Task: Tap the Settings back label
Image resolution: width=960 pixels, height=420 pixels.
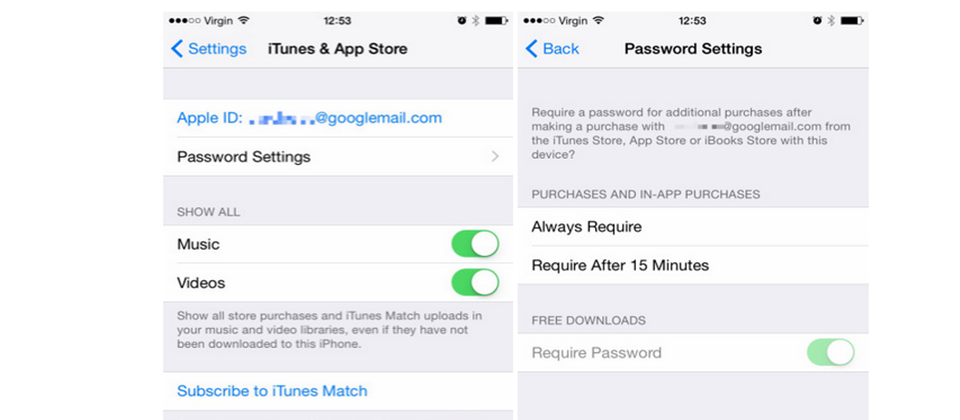Action: [x=217, y=49]
